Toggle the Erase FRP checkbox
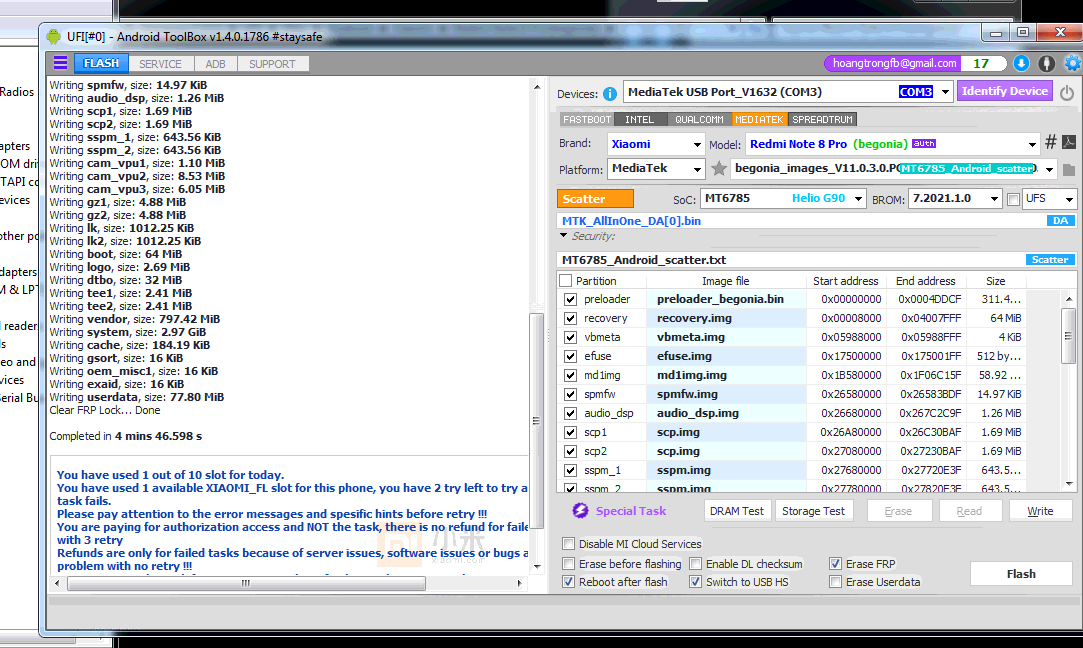 point(836,564)
